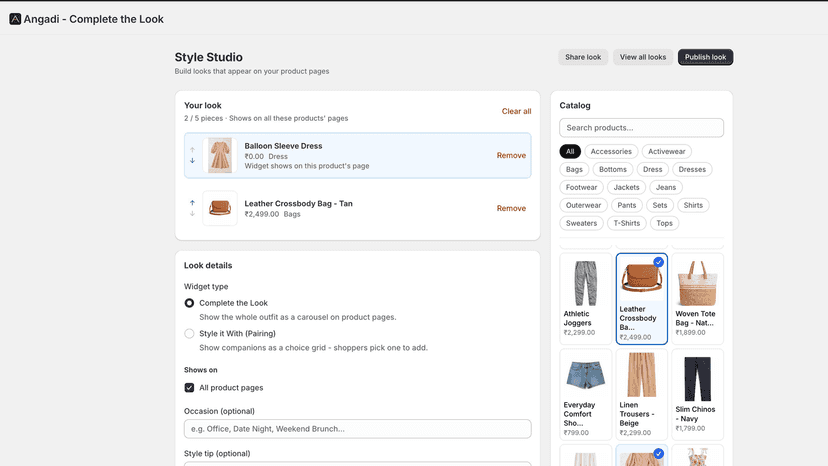Uncheck All product pages checkbox
This screenshot has height=466, width=828.
tap(189, 388)
